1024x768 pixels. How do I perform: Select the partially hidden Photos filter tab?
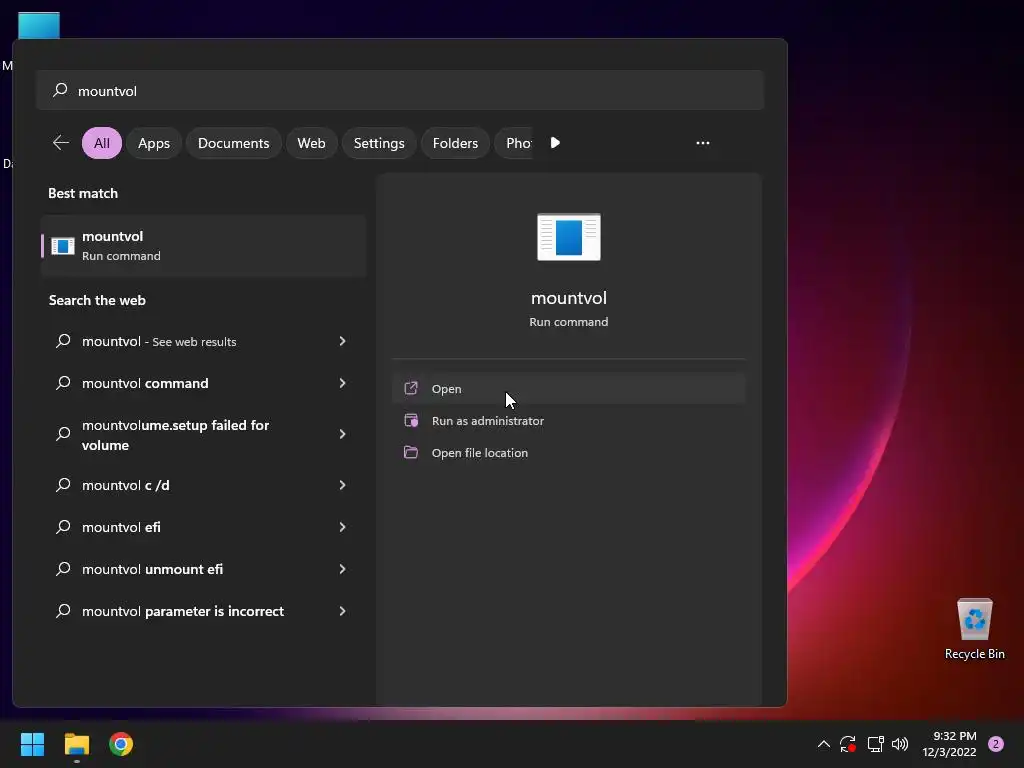pos(516,143)
